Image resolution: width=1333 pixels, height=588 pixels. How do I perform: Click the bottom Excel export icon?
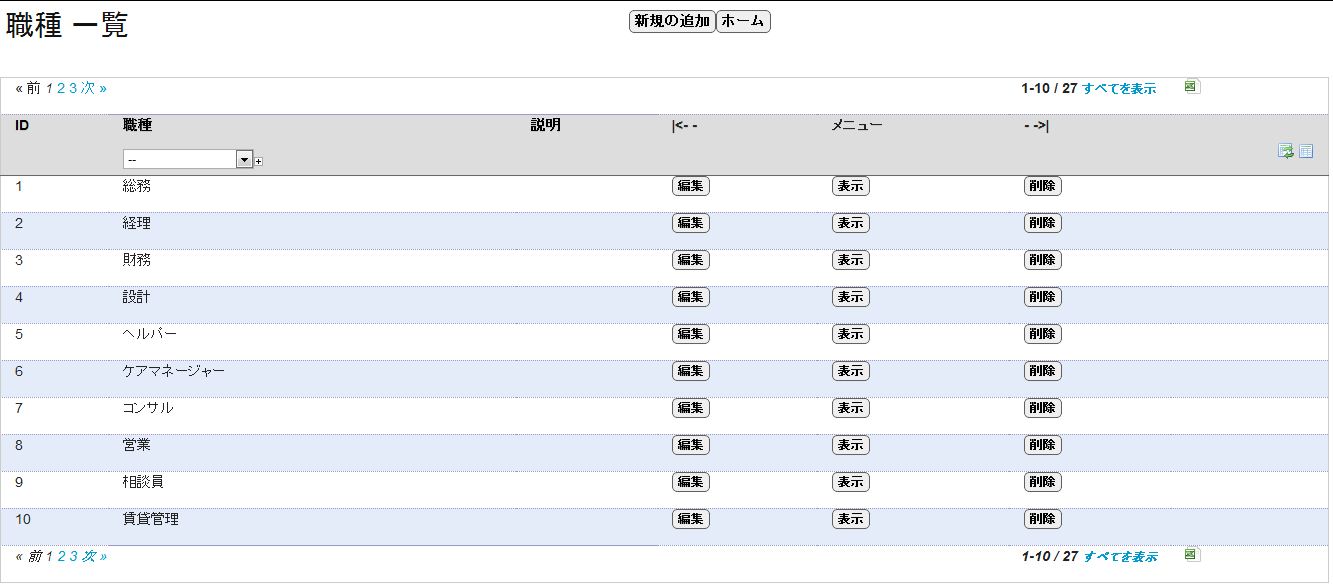click(1191, 555)
